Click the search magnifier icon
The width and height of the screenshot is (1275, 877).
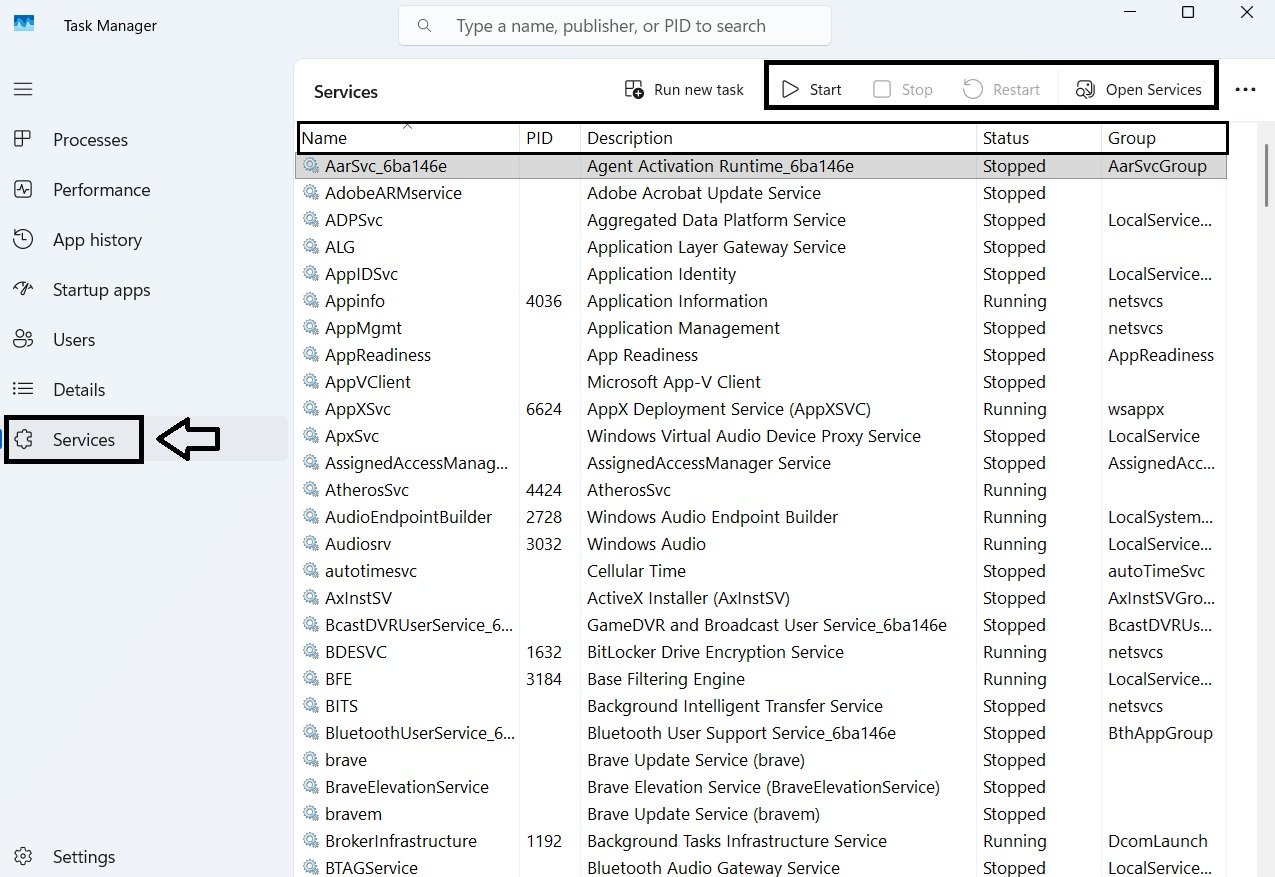tap(425, 26)
